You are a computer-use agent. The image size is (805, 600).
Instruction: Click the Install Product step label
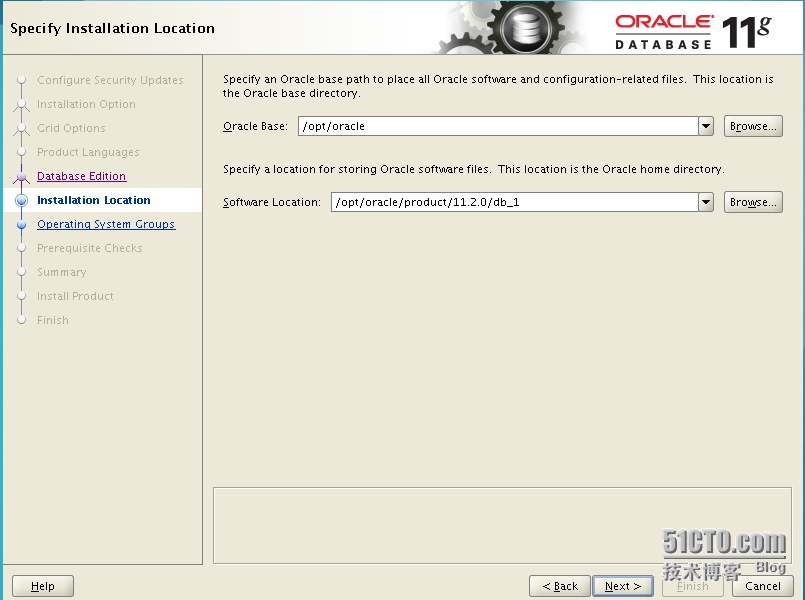click(x=75, y=296)
